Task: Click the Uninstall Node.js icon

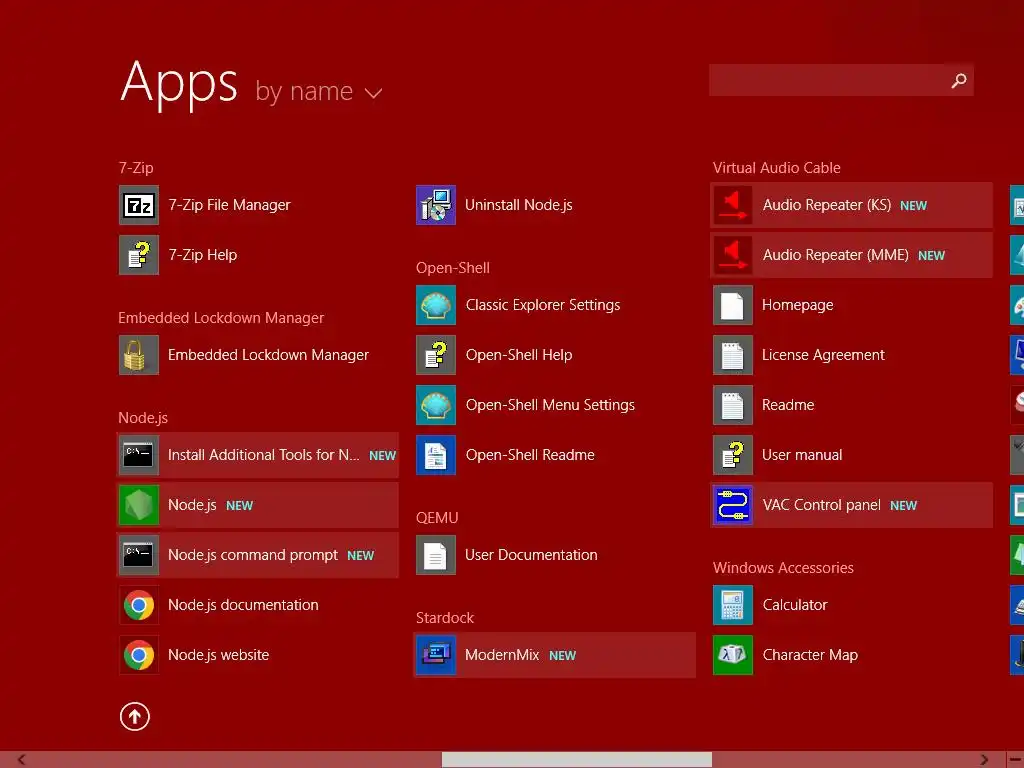Action: coord(436,205)
